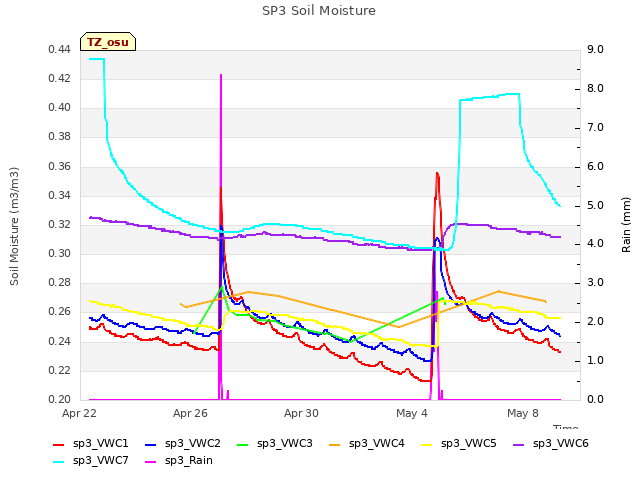Click the Rain (mm) axis label
640x480 pixels.
[x=626, y=225]
